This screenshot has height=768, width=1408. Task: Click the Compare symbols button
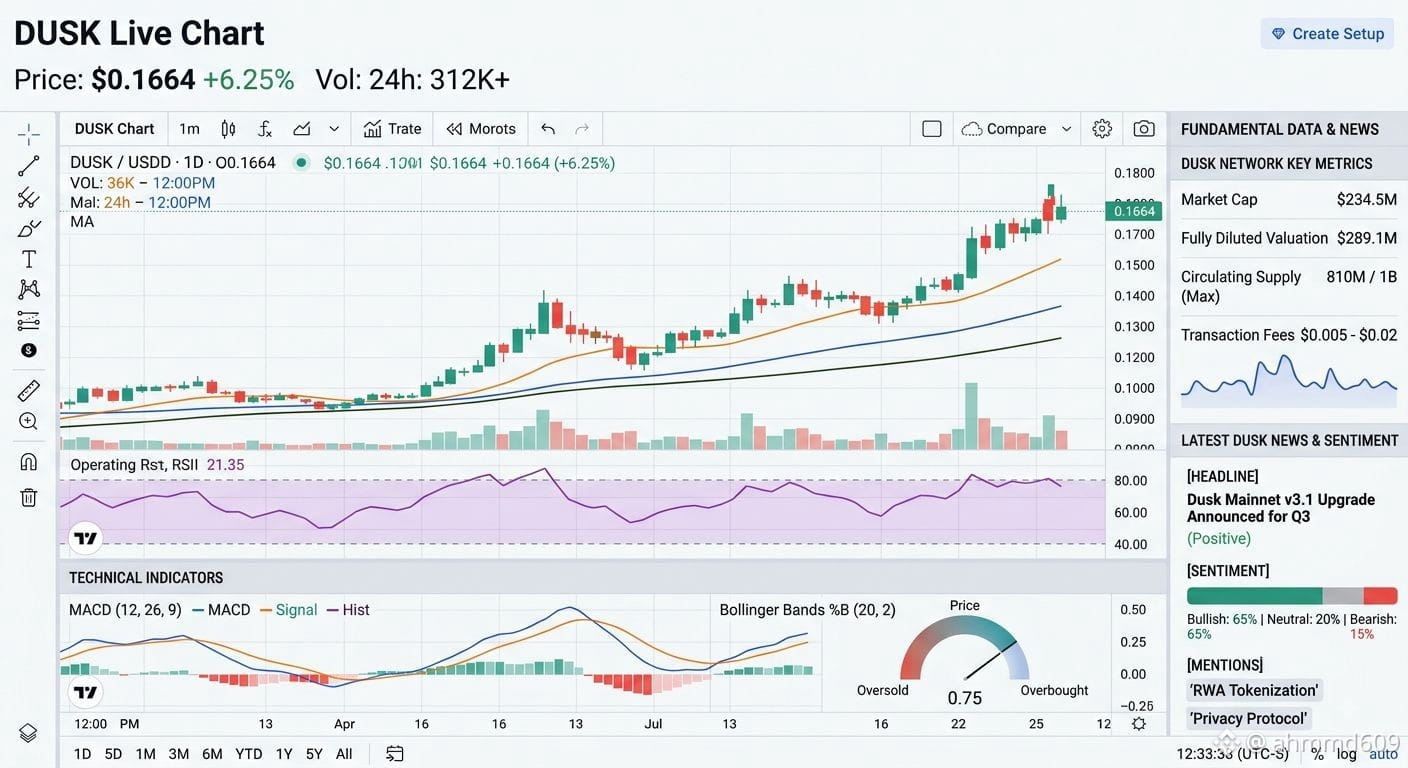click(1004, 129)
